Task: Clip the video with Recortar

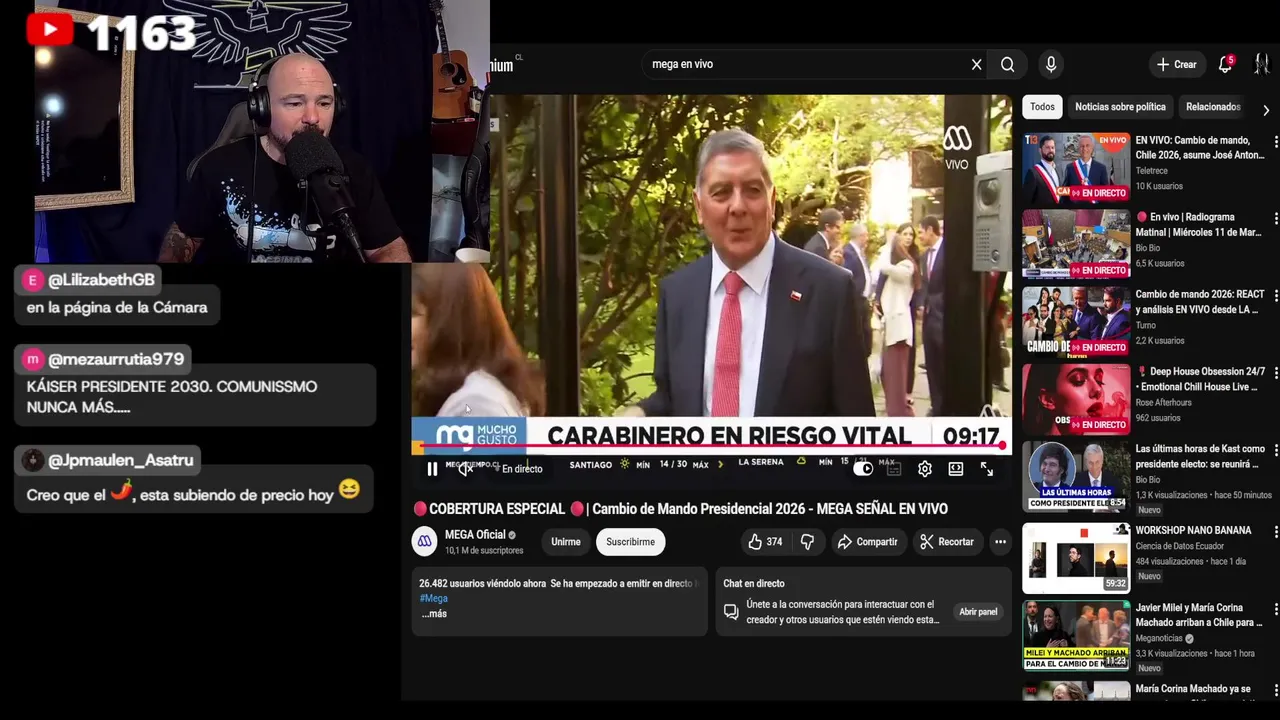Action: [947, 542]
